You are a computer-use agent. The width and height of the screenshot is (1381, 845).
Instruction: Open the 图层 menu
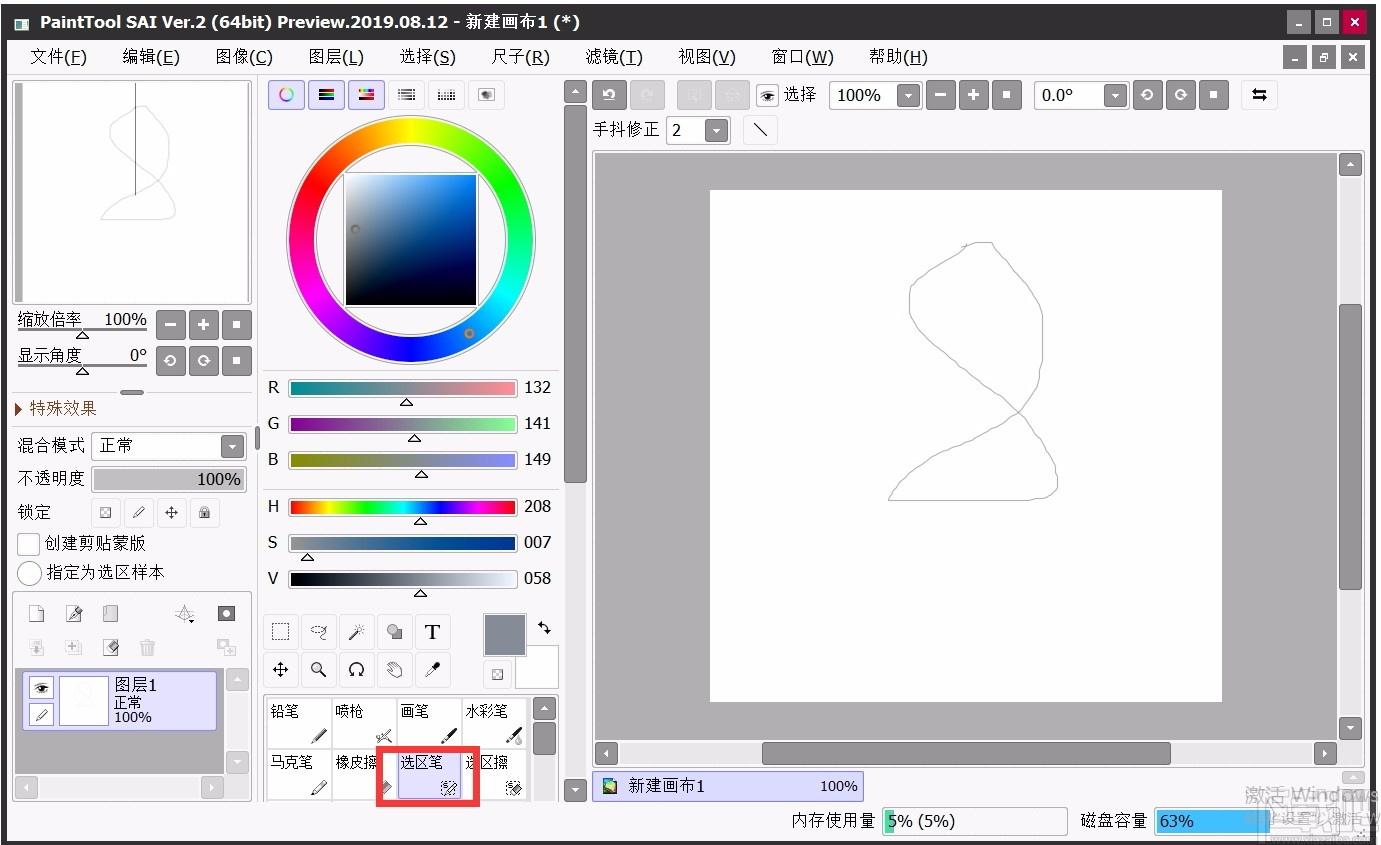click(336, 57)
